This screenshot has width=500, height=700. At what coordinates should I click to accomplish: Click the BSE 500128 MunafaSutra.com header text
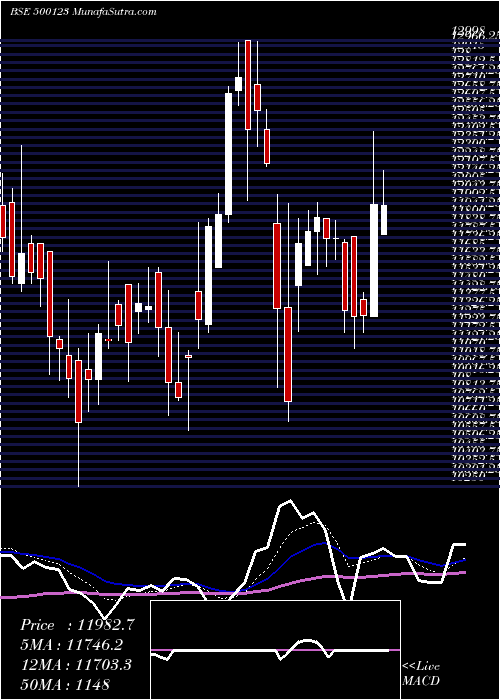pyautogui.click(x=83, y=12)
